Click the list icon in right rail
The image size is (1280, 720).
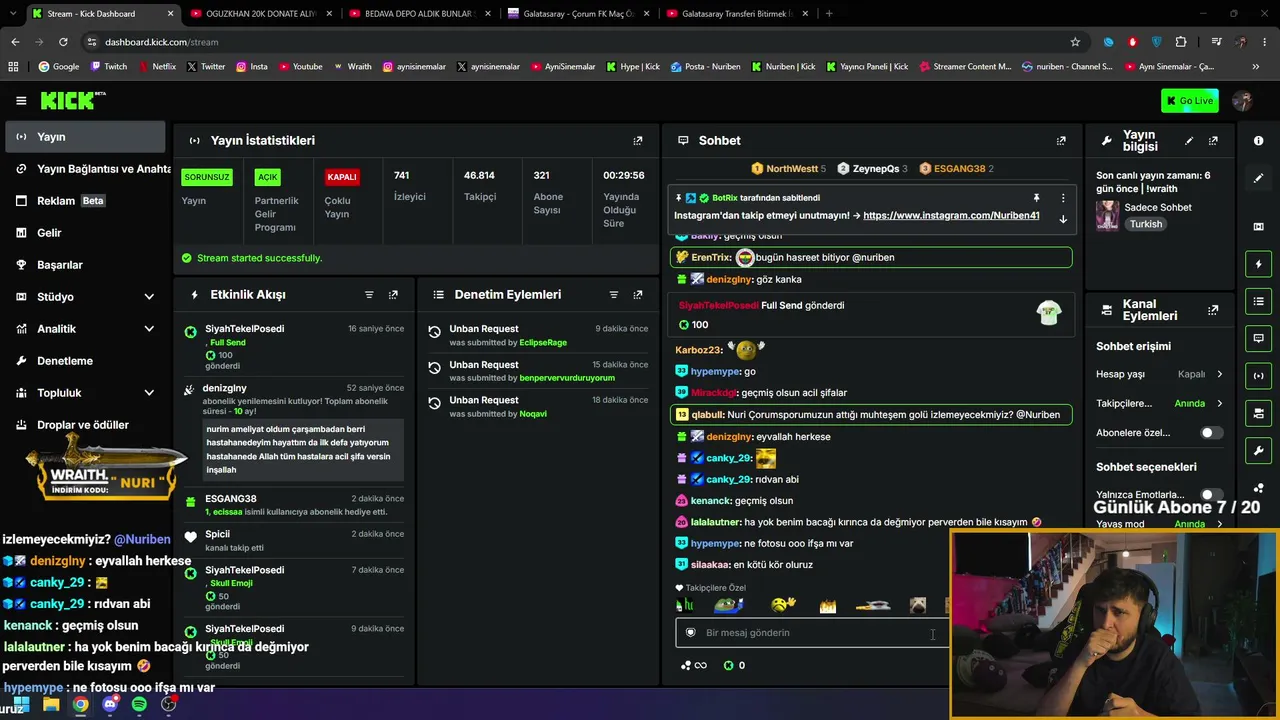pos(1258,301)
